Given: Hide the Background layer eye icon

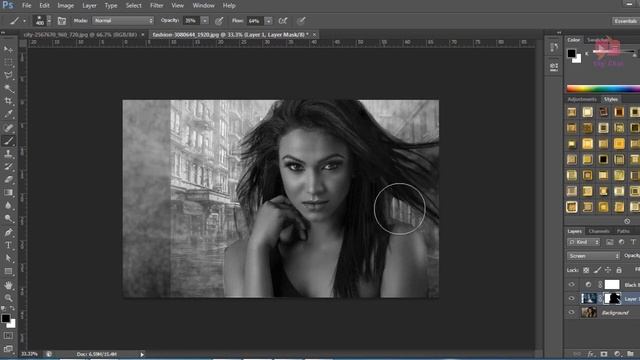Looking at the screenshot, I should click(571, 312).
